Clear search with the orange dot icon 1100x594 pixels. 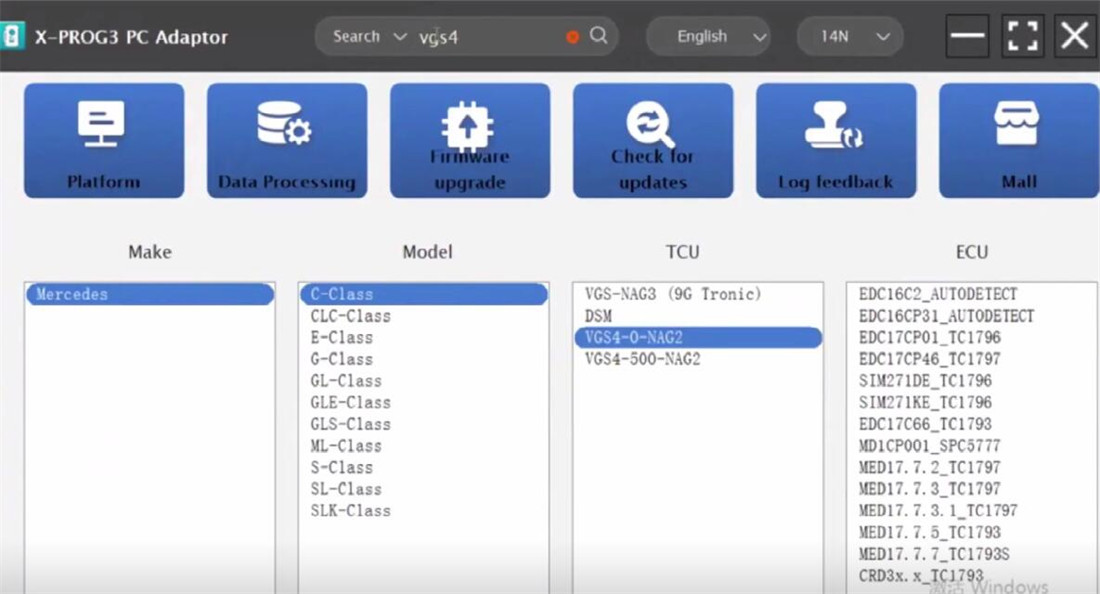point(572,37)
